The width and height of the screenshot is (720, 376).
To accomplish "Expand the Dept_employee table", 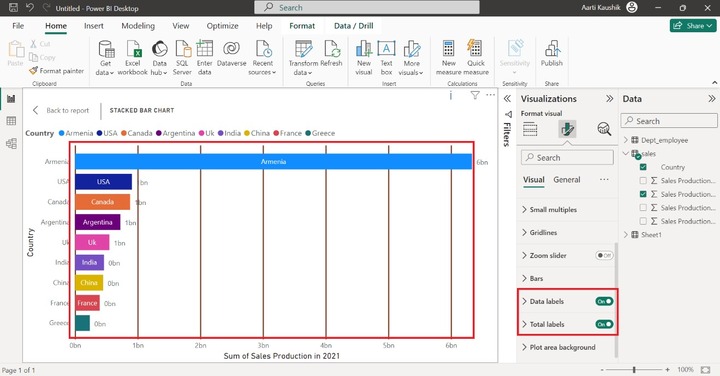I will pyautogui.click(x=626, y=140).
